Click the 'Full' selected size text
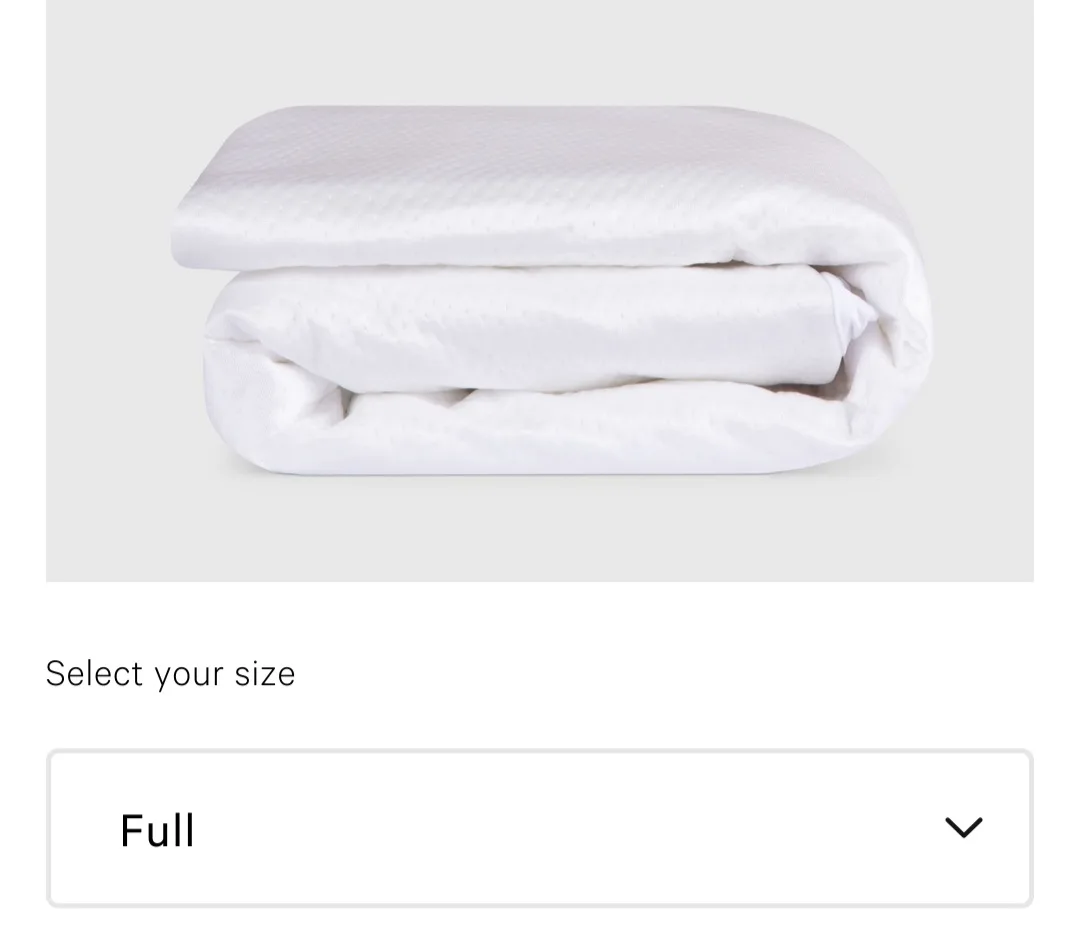 click(x=157, y=830)
